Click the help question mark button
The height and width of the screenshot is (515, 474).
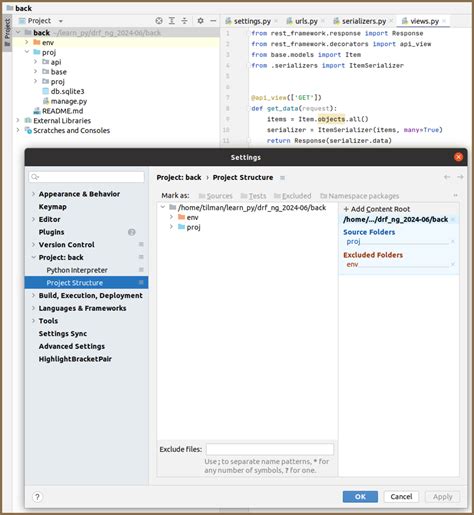pos(37,497)
